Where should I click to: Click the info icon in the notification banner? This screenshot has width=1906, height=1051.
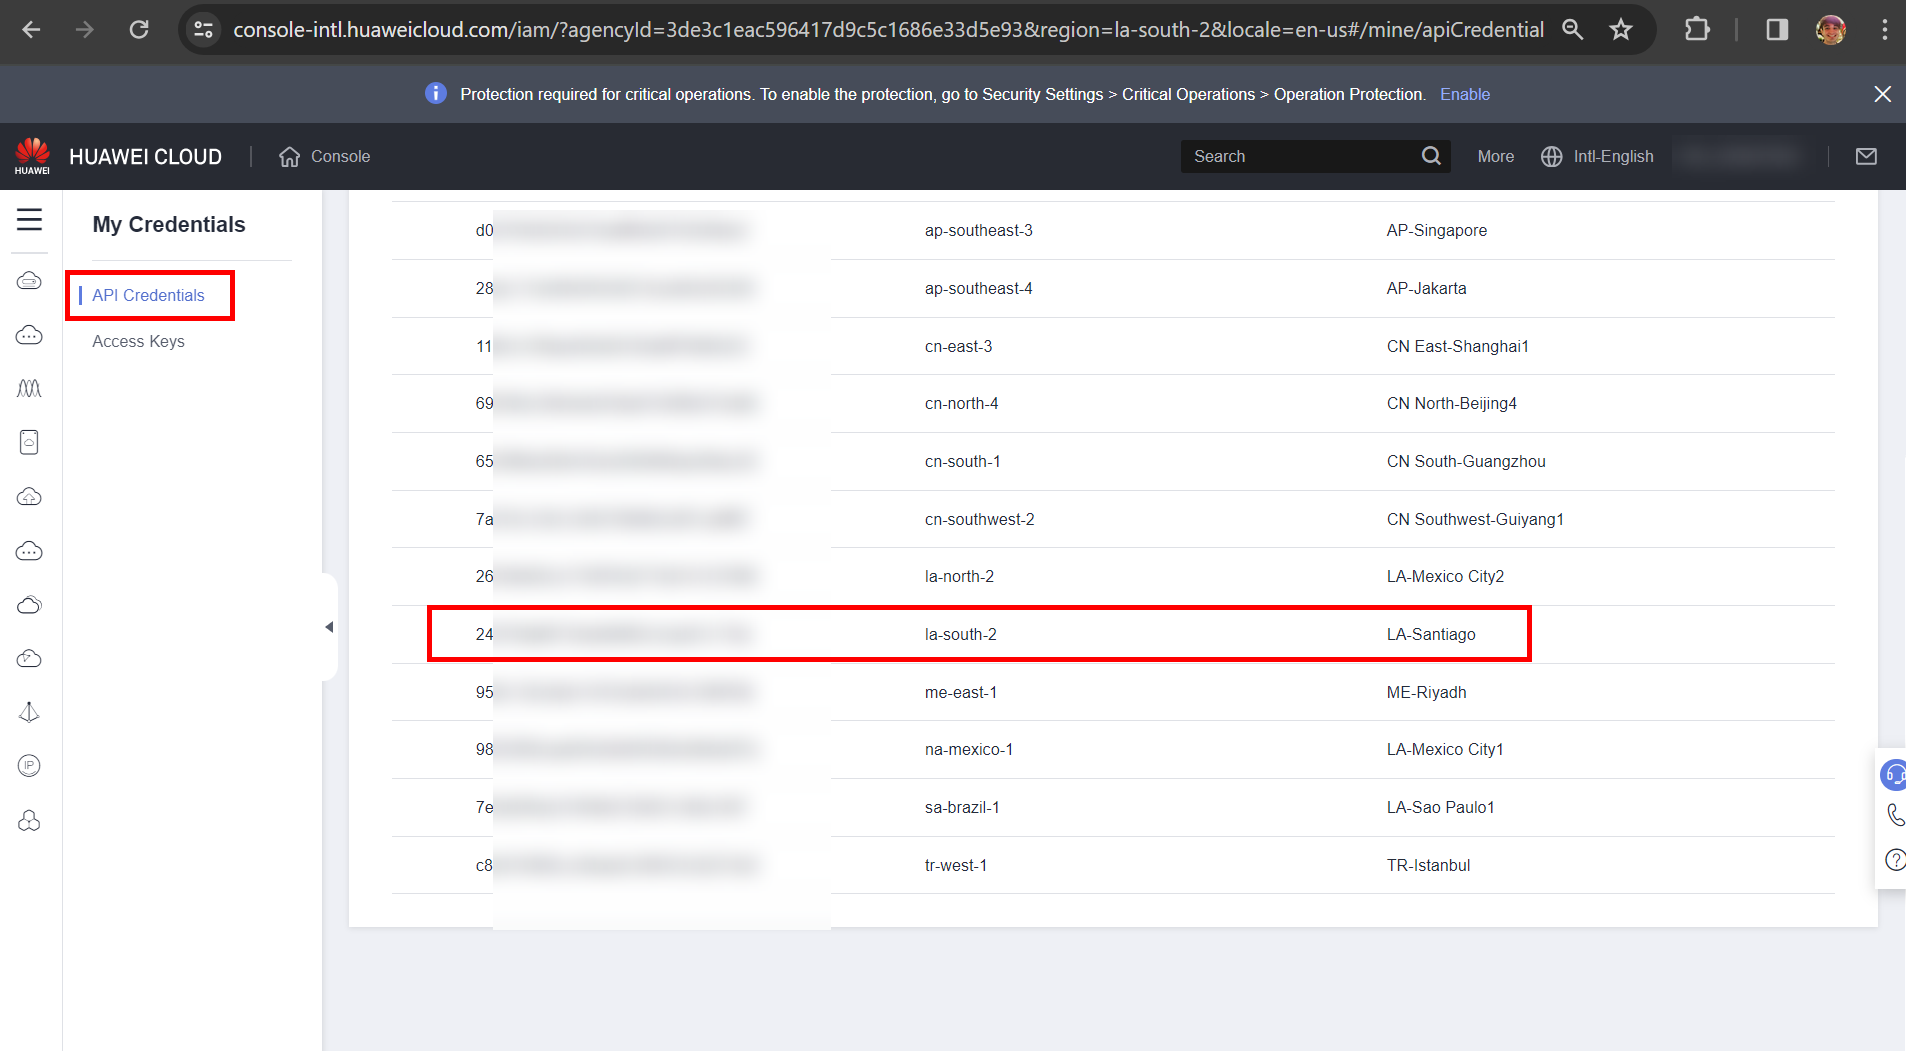click(436, 94)
